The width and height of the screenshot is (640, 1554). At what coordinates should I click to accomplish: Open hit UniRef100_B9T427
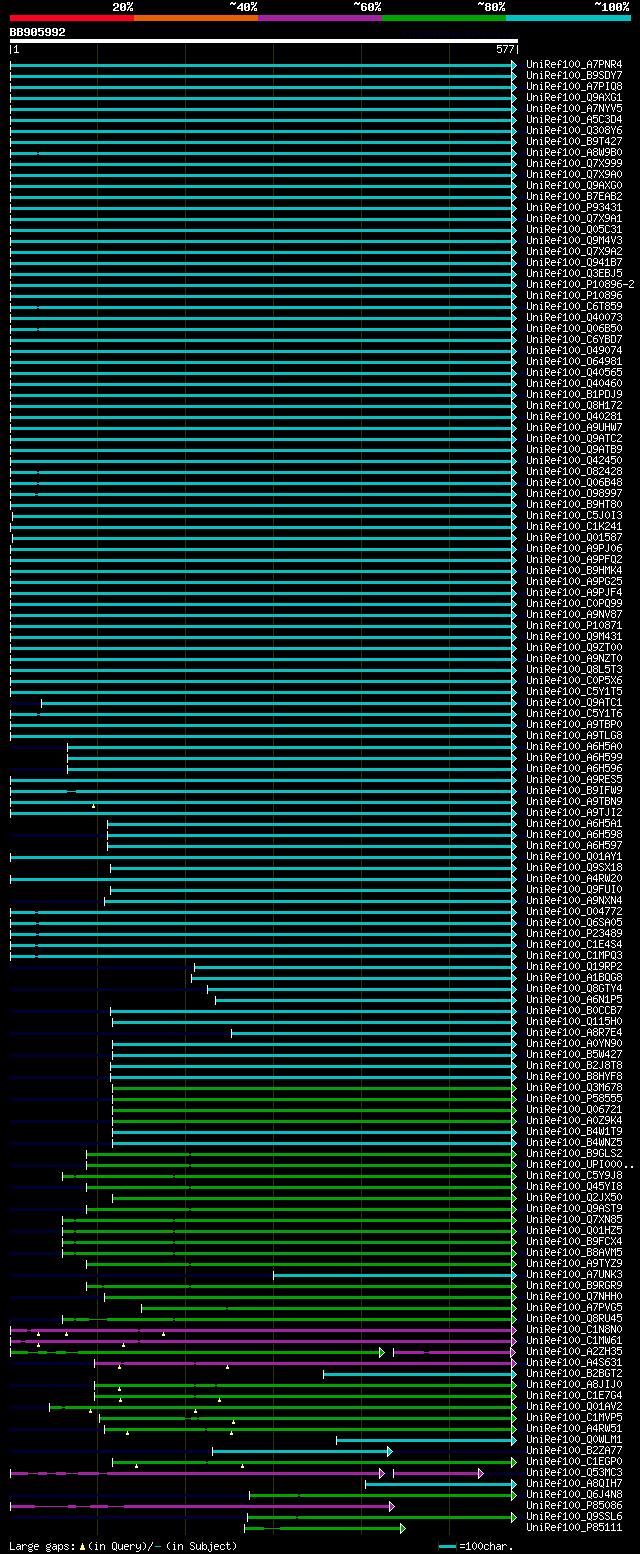pos(574,142)
